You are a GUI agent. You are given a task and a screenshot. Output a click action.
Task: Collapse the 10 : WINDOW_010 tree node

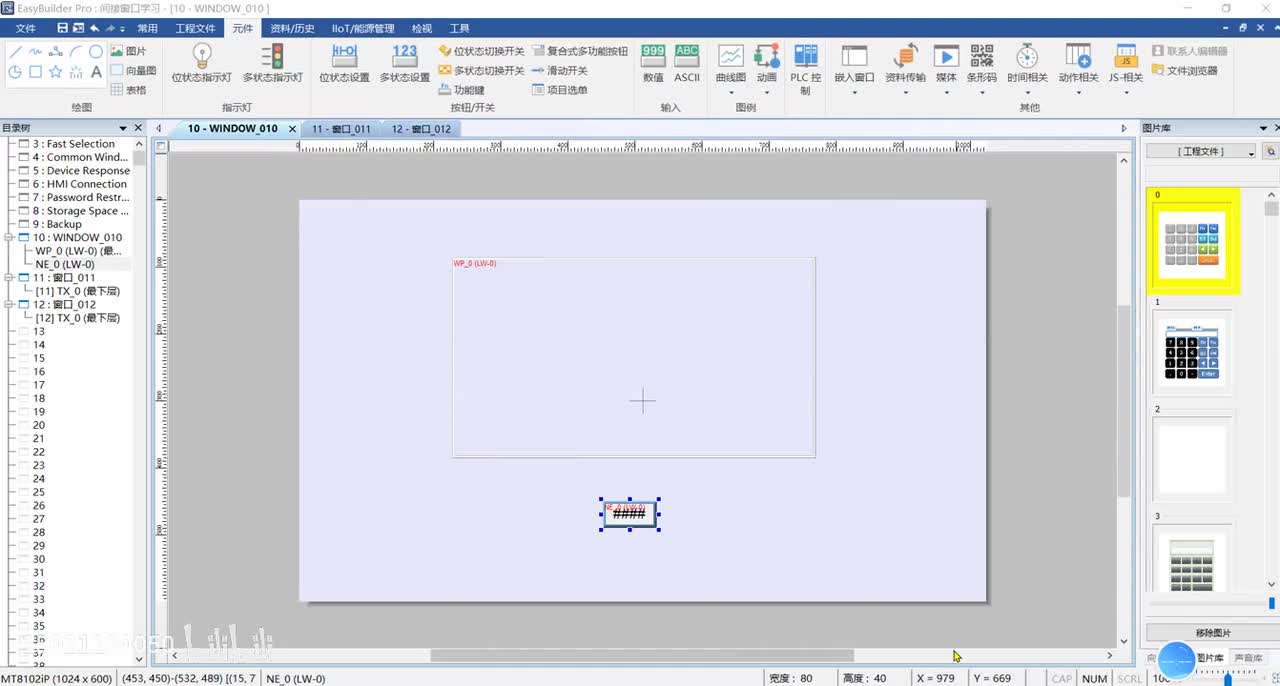(x=10, y=238)
